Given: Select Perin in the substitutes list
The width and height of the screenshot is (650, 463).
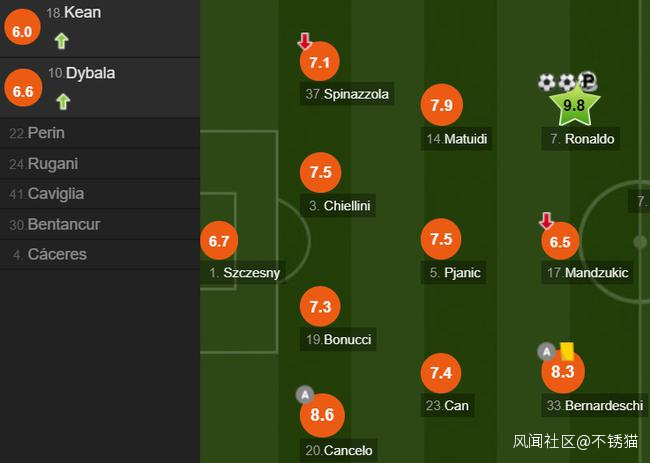Looking at the screenshot, I should tap(45, 133).
